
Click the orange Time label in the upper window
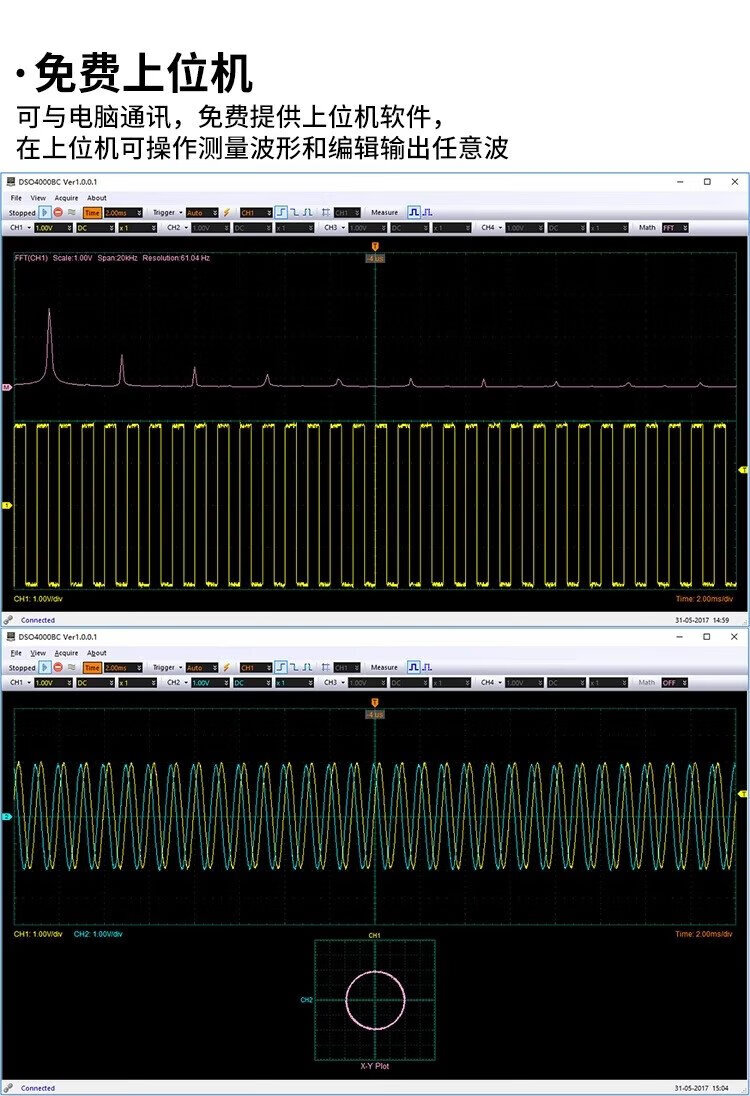92,213
